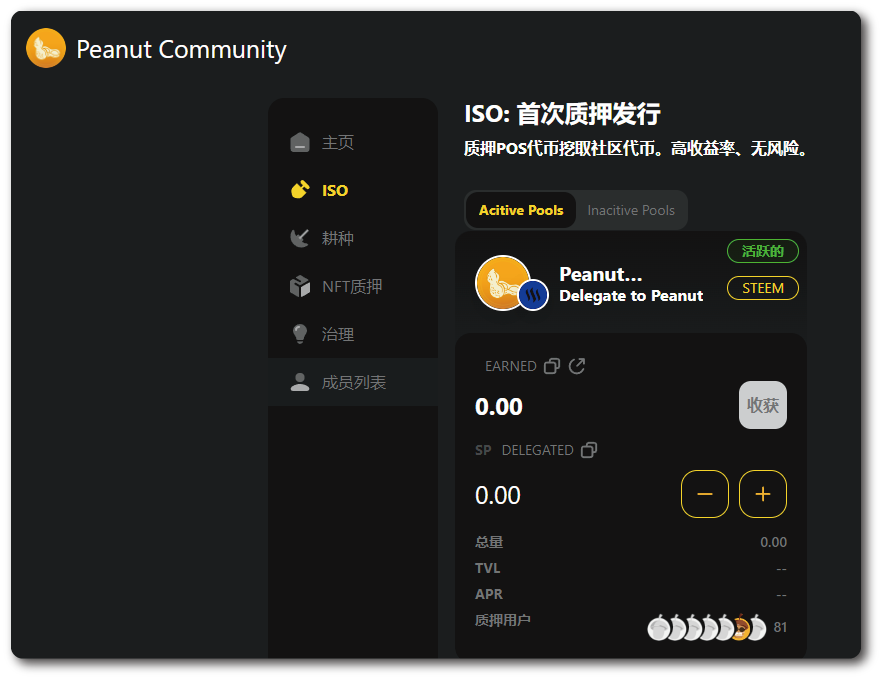This screenshot has width=882, height=679.
Task: Click the SP DELEGATED label text
Action: click(x=524, y=450)
